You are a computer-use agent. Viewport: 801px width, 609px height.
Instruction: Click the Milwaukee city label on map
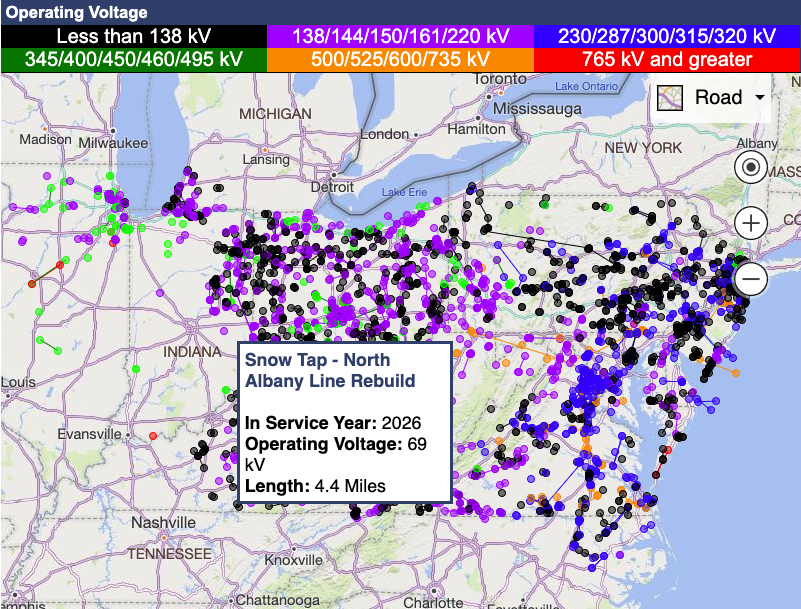[113, 143]
